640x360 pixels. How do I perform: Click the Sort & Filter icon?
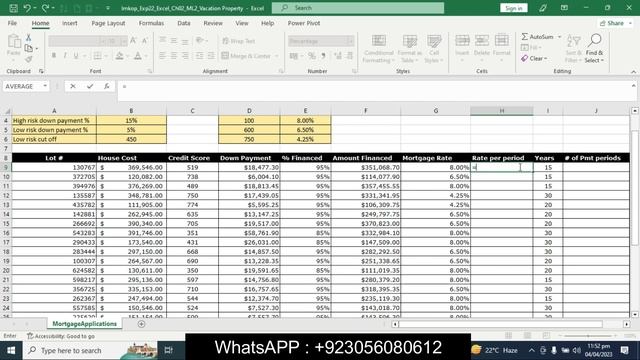(573, 41)
